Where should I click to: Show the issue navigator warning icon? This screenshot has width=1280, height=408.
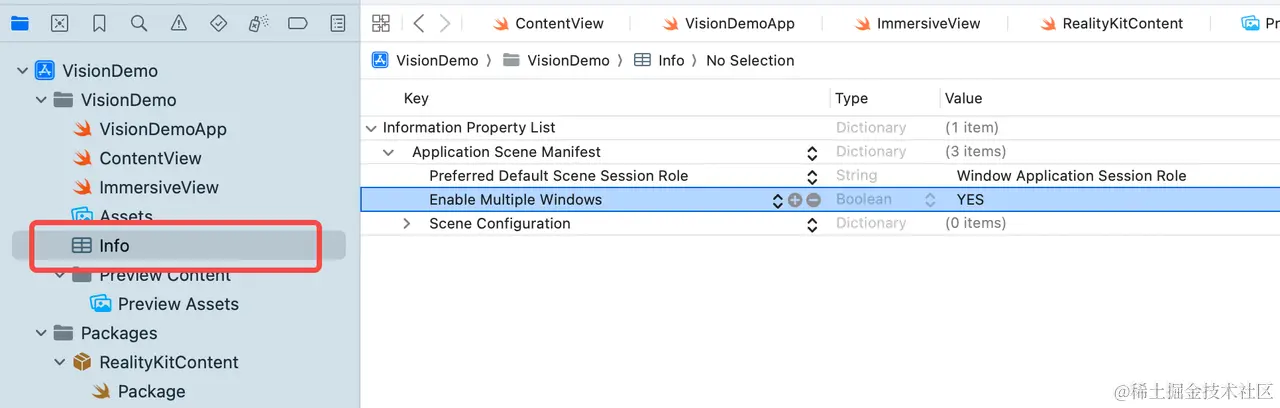click(179, 23)
